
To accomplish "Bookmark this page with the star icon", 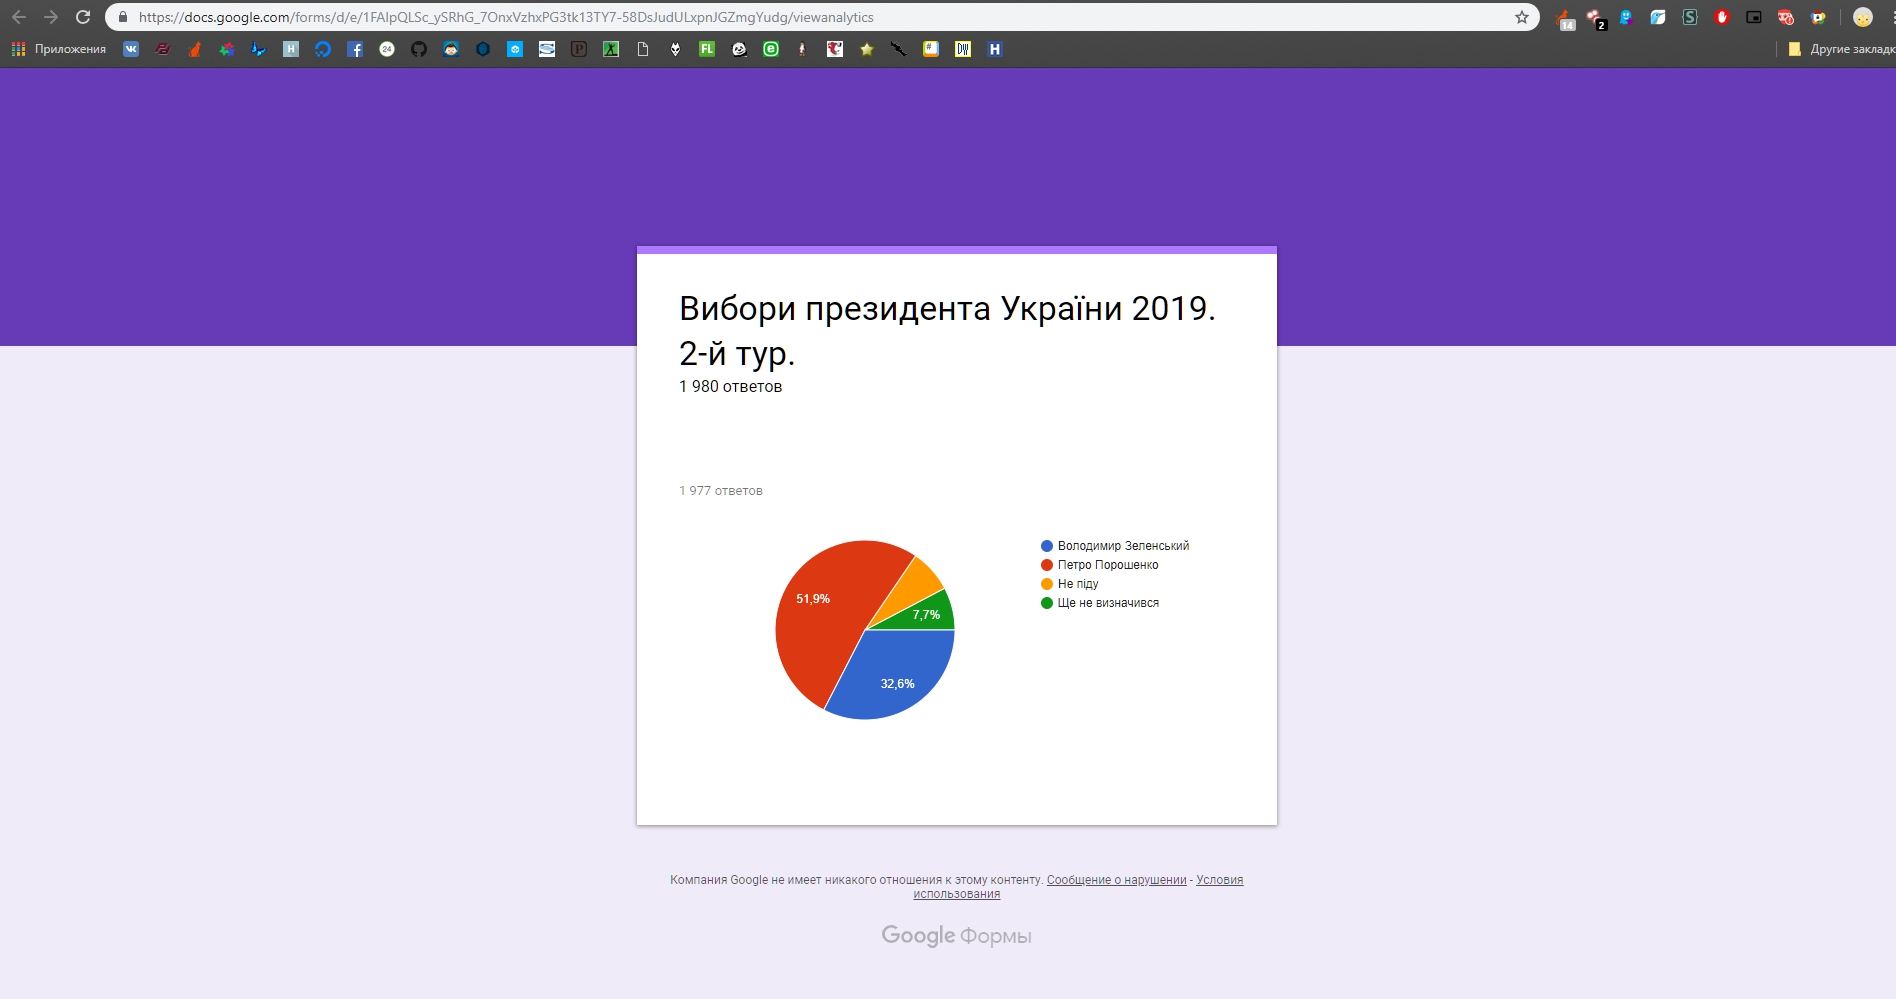I will point(1522,17).
